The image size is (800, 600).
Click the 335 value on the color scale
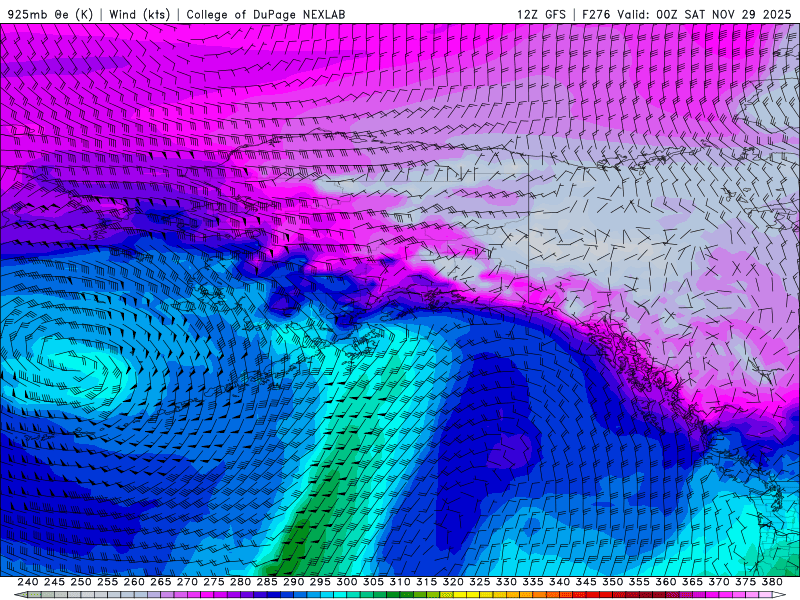pyautogui.click(x=533, y=582)
